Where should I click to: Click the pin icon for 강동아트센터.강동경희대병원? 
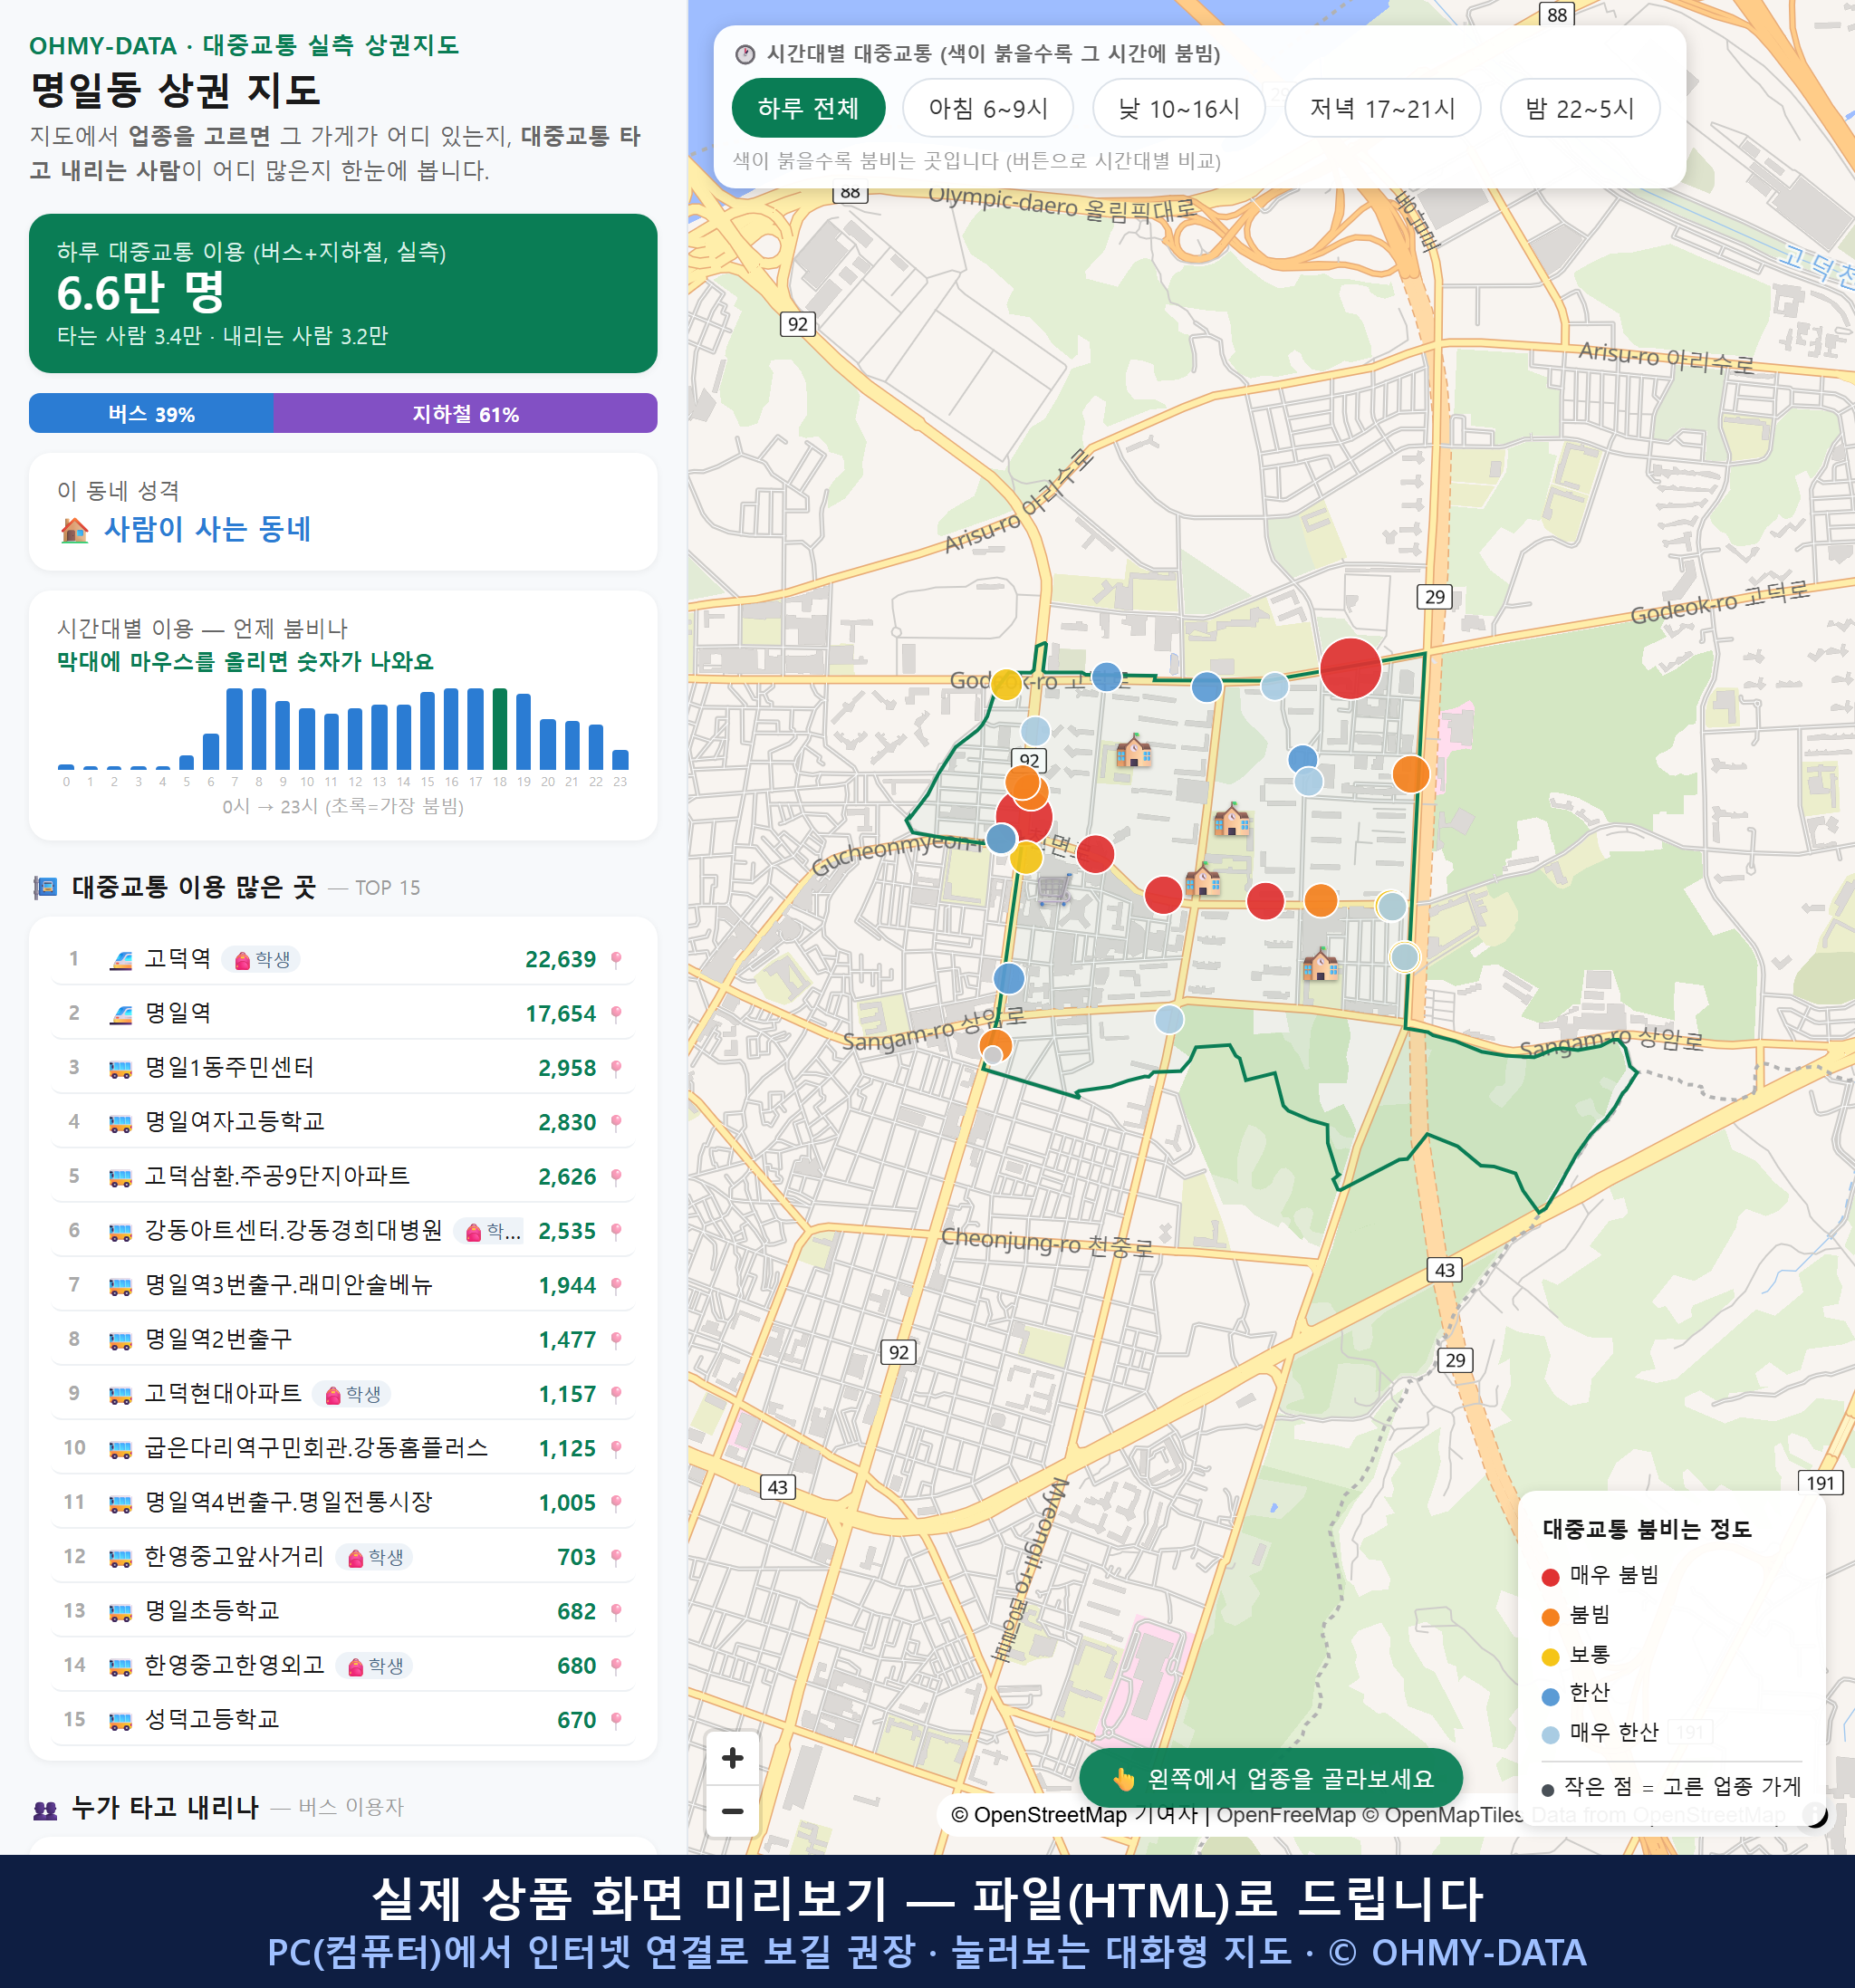click(x=616, y=1231)
